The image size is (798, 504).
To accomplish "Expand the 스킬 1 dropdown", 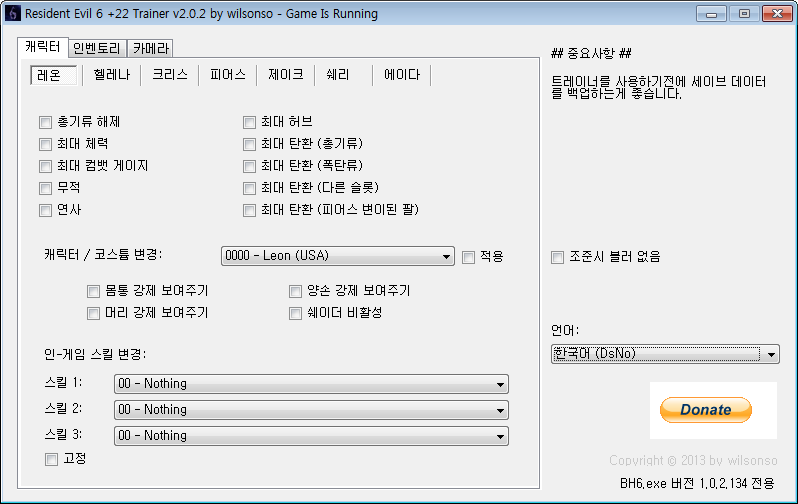I will coord(311,384).
